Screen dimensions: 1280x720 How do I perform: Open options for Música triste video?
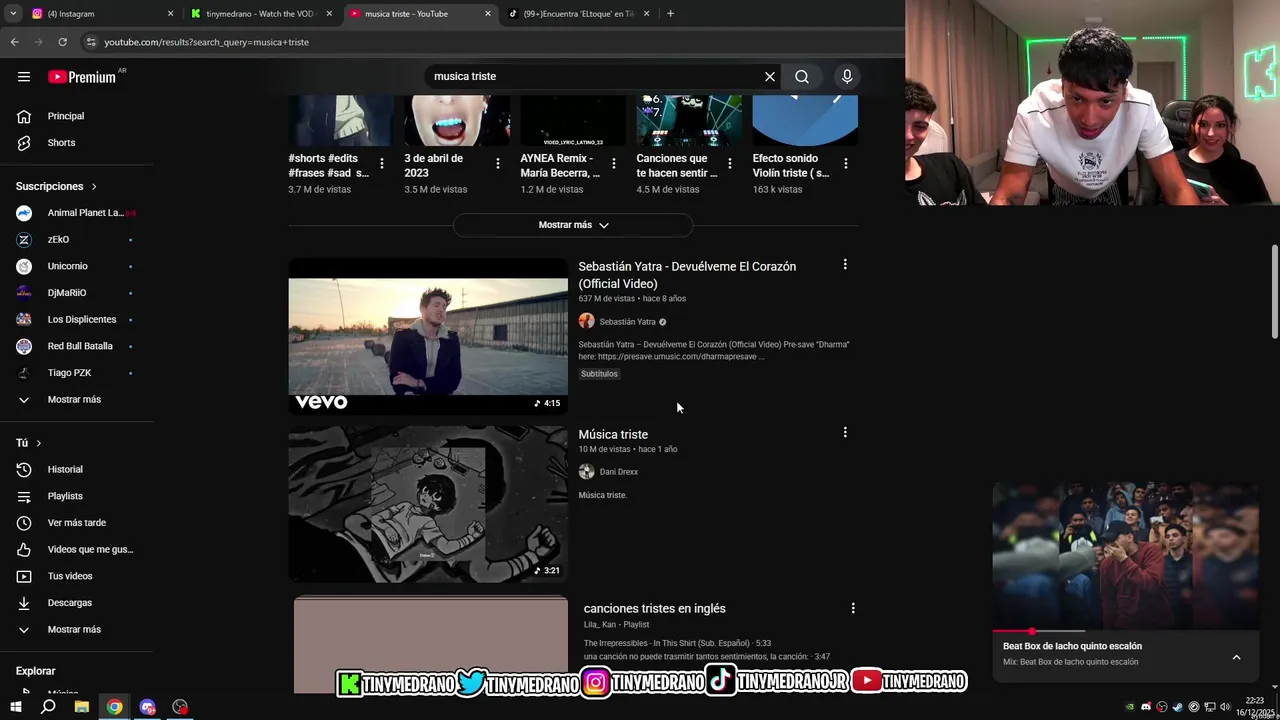point(845,433)
